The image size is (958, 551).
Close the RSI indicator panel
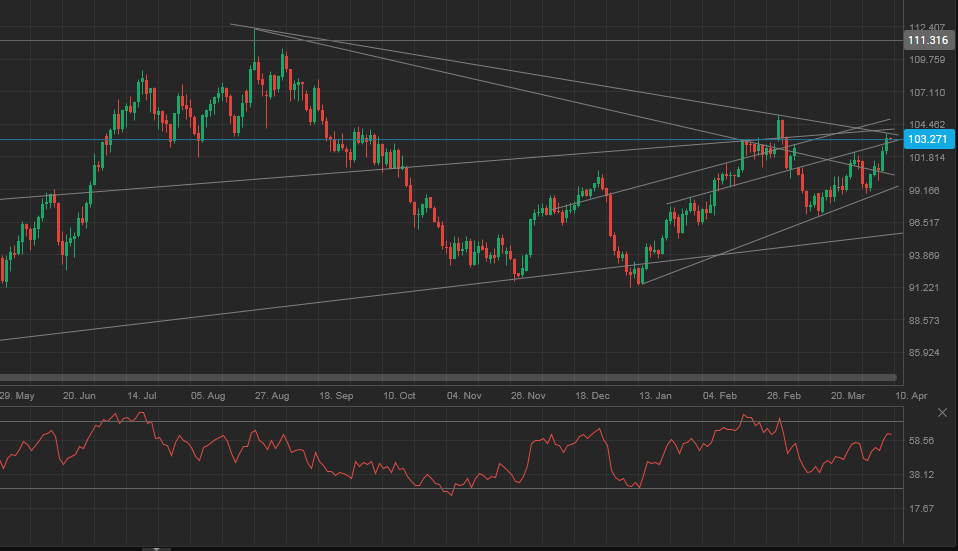pos(942,413)
